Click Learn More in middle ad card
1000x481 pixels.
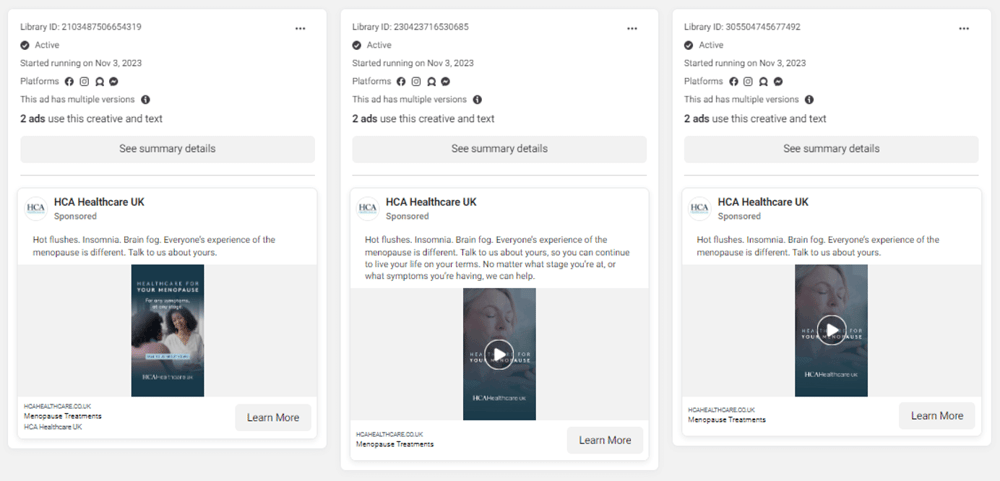pos(605,440)
